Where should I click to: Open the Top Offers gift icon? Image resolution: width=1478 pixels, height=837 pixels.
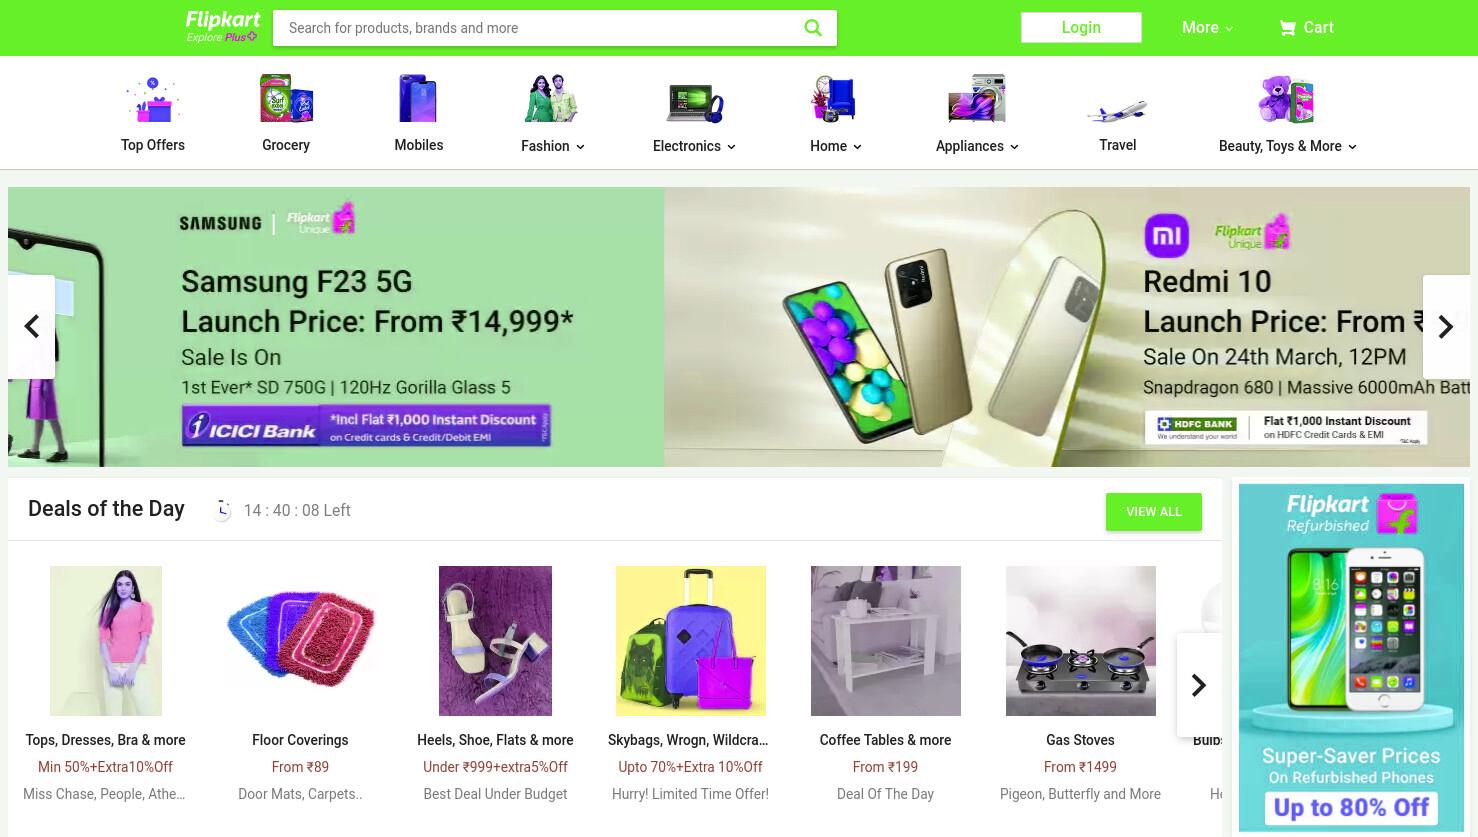[x=152, y=99]
